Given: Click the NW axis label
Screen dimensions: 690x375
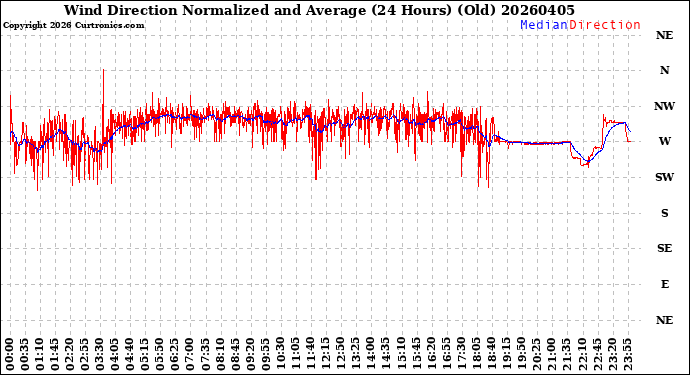Looking at the screenshot, I should [x=664, y=106].
